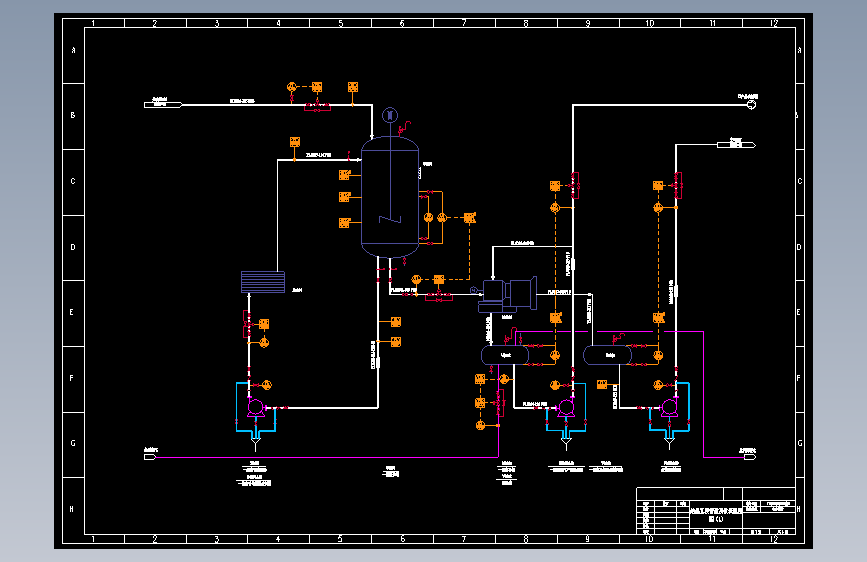Viewport: 867px width, 562px height.
Task: Click the large reactor vessel body
Action: (x=390, y=197)
